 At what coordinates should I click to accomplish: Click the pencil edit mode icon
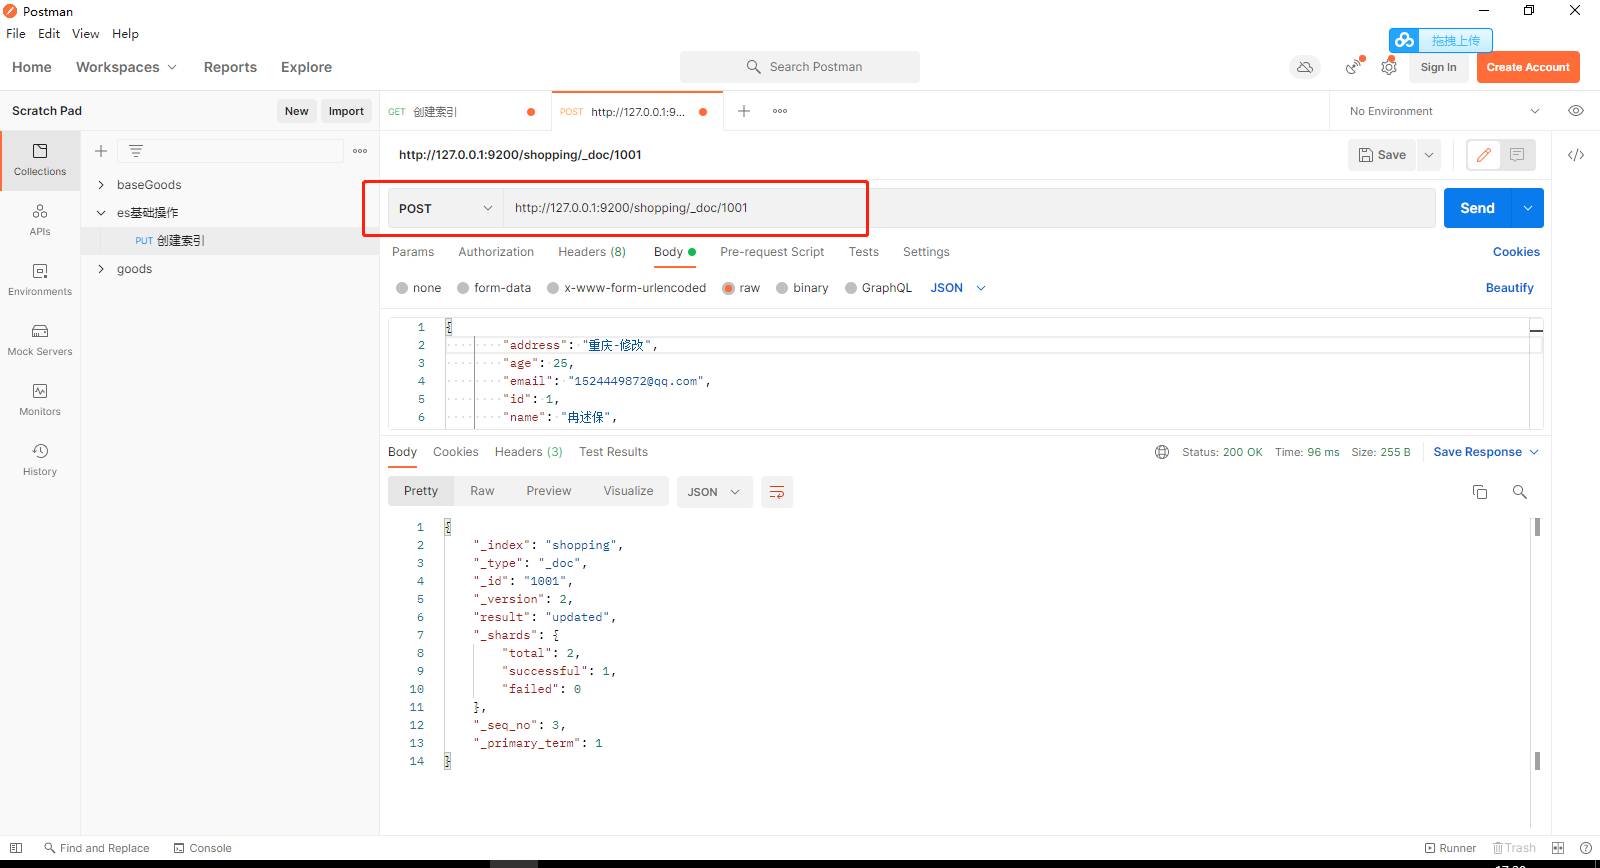click(x=1484, y=155)
